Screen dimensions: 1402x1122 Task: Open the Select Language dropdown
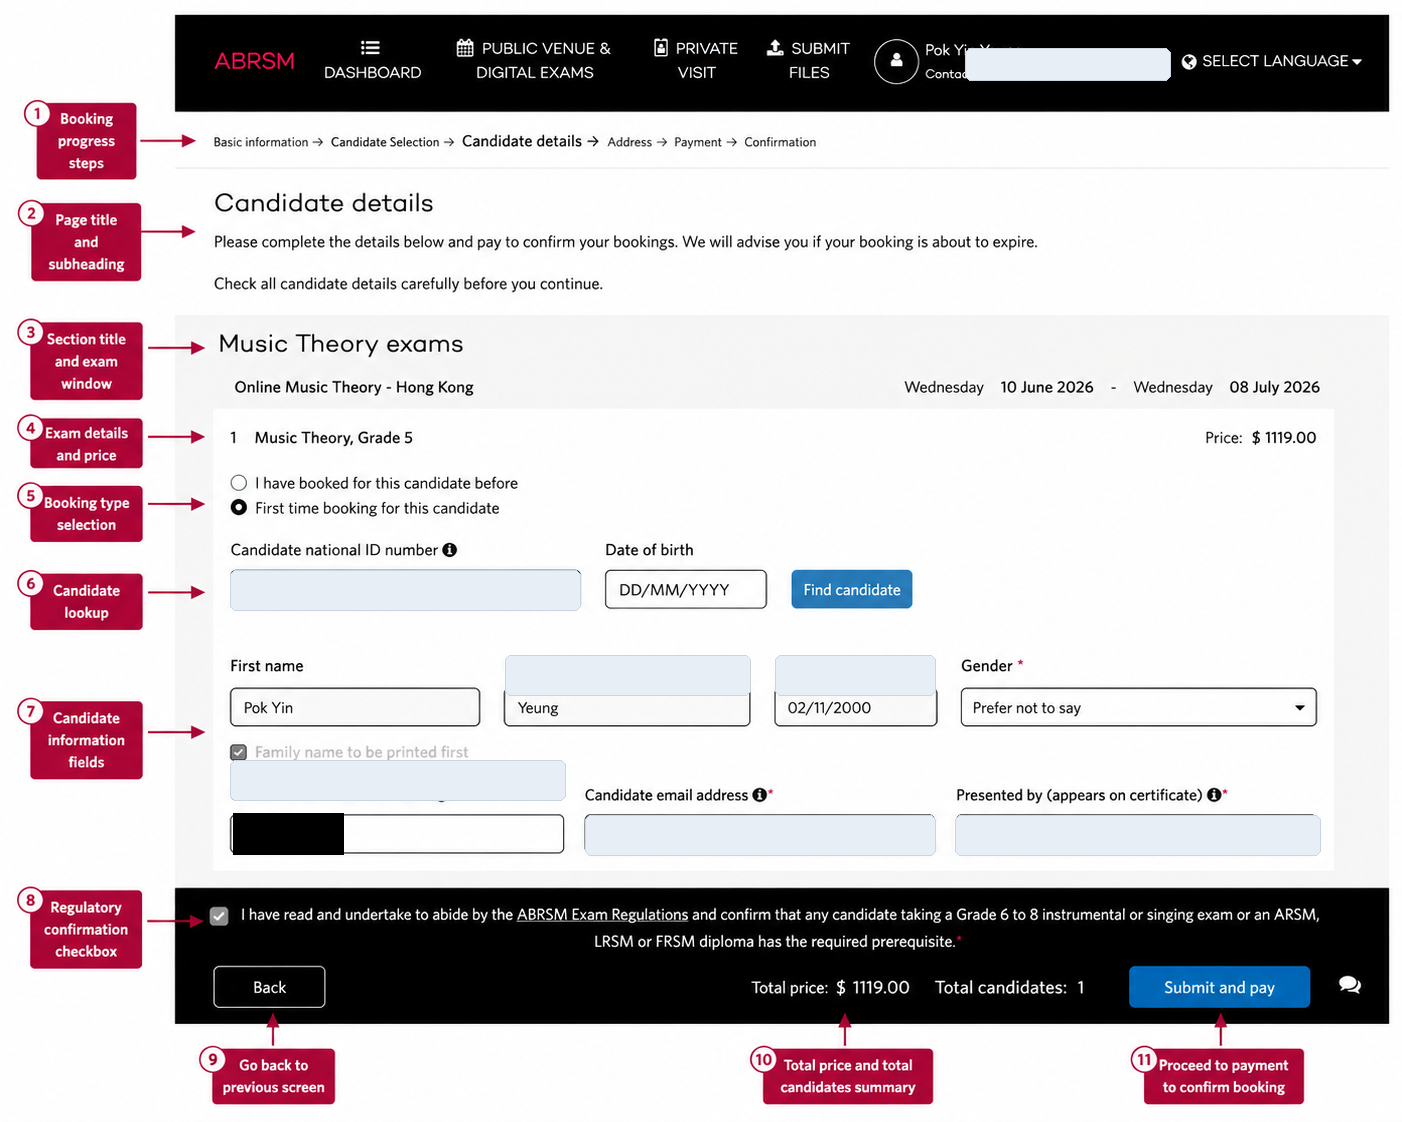click(x=1272, y=61)
